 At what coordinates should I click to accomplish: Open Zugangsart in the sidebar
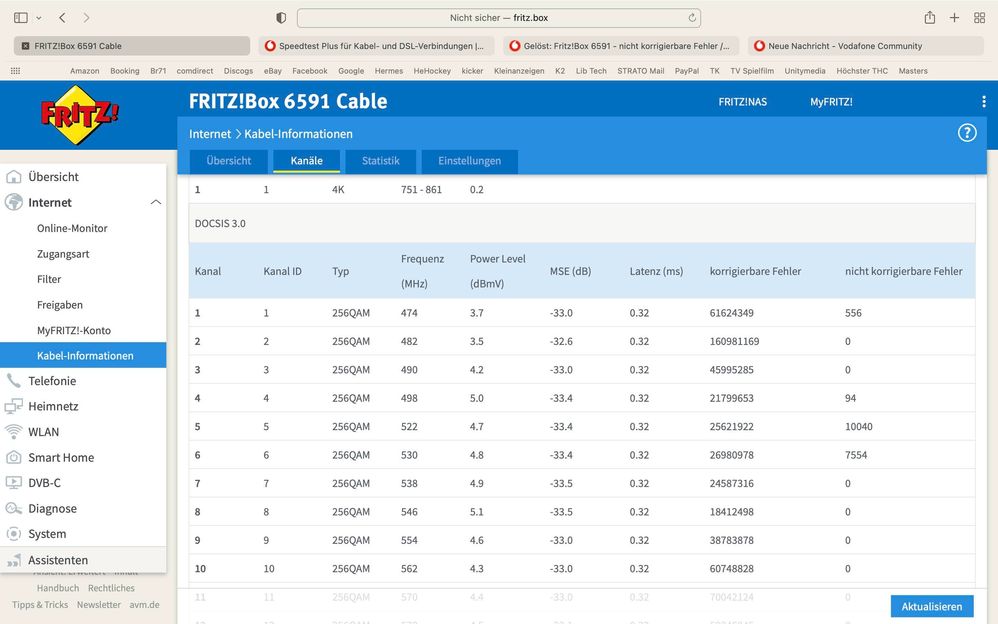63,254
